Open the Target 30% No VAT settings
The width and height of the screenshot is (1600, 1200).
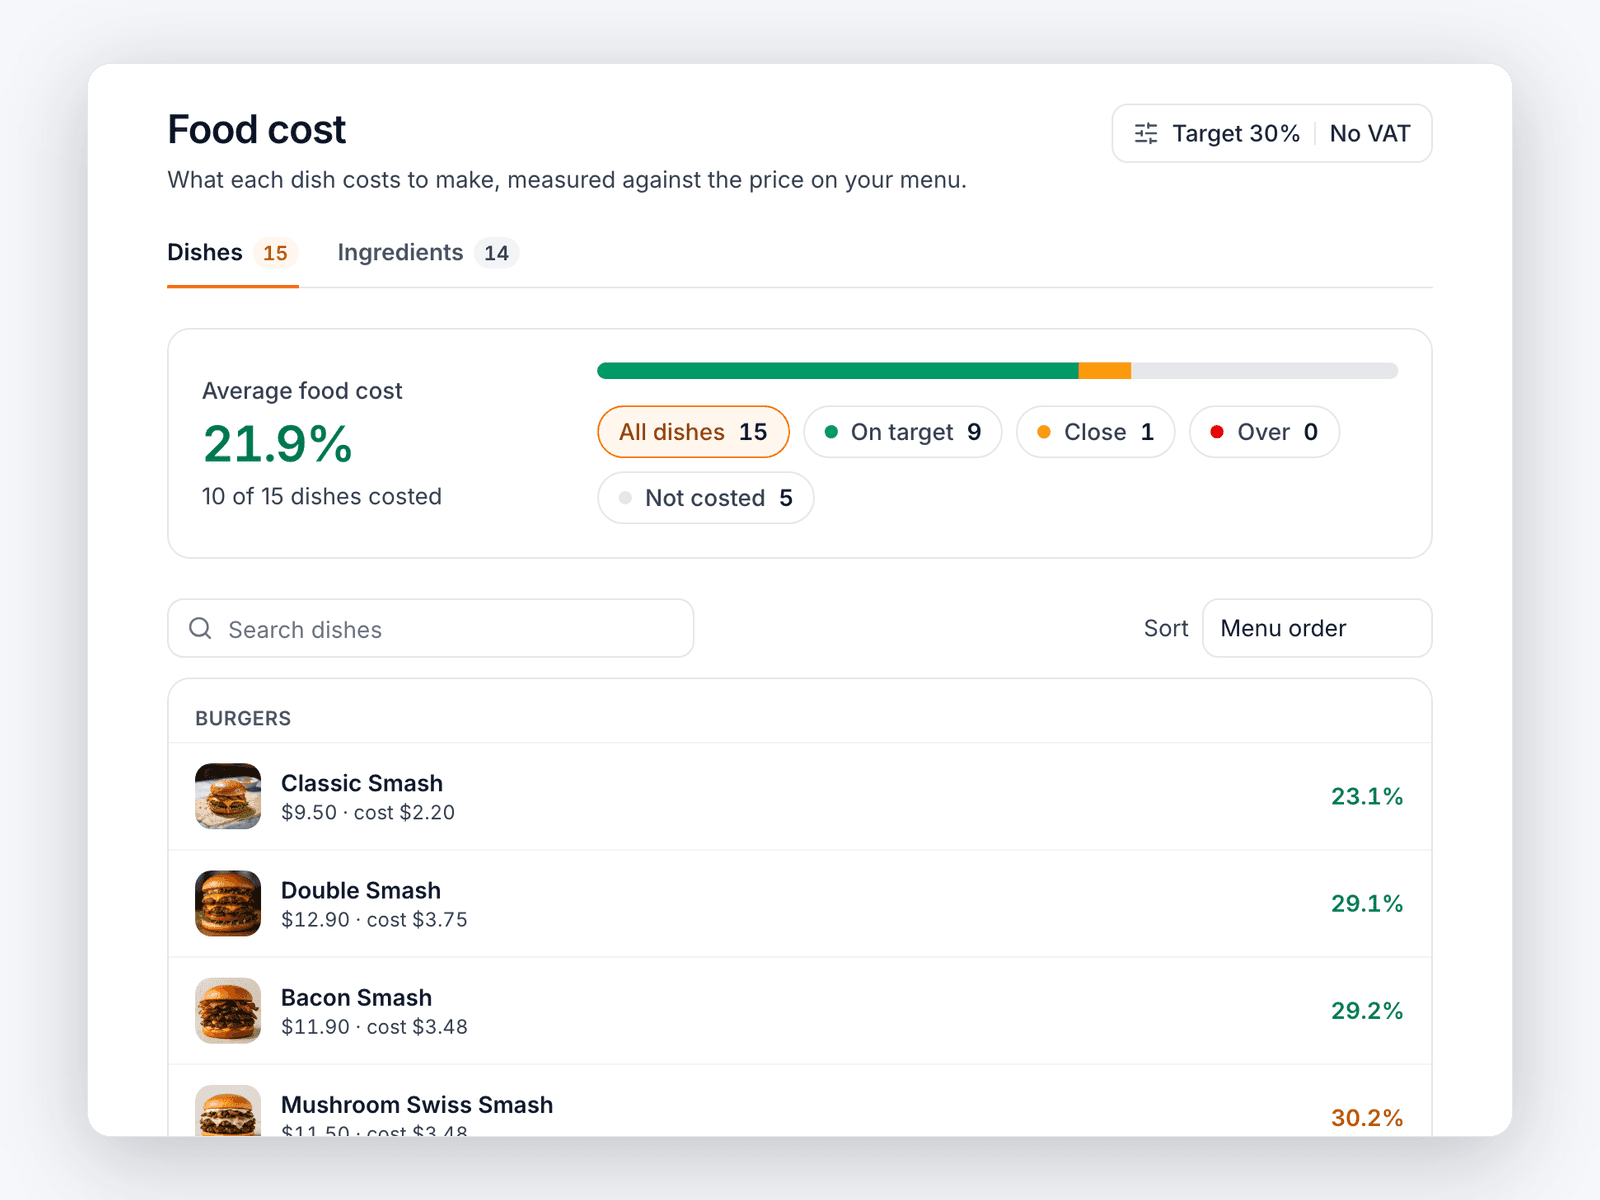[1272, 133]
